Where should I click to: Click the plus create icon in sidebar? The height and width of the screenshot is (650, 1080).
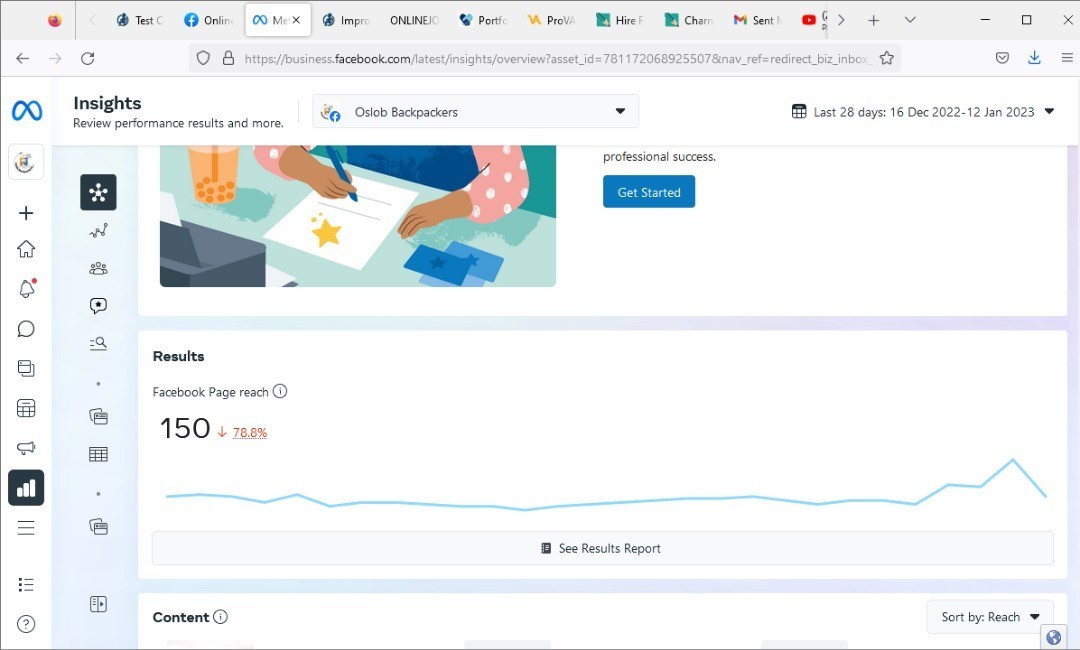[x=26, y=213]
